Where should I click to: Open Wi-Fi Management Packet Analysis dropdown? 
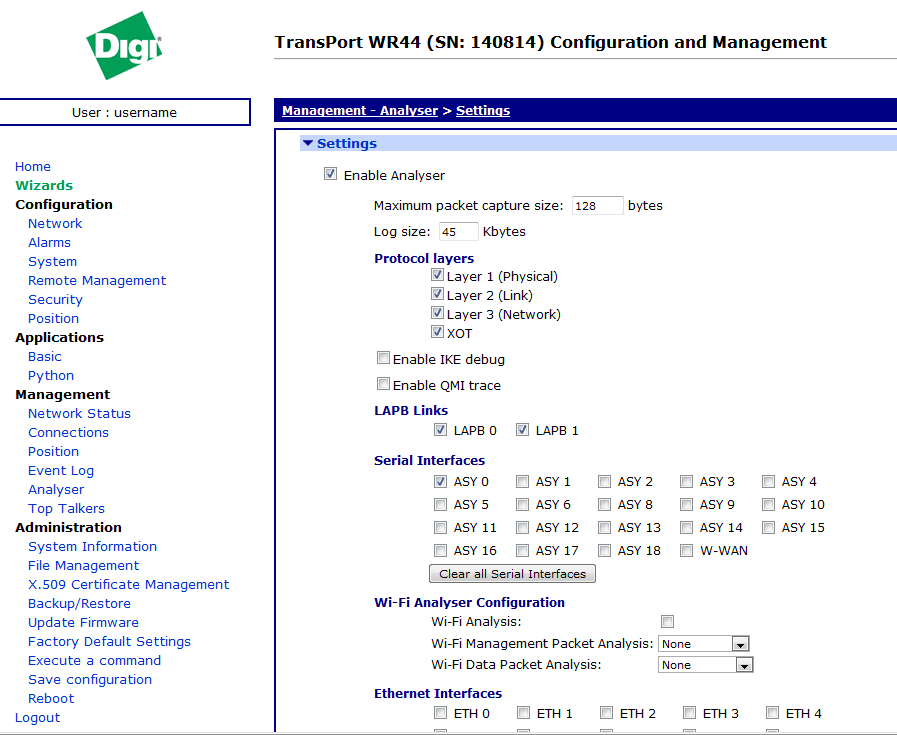pyautogui.click(x=704, y=644)
